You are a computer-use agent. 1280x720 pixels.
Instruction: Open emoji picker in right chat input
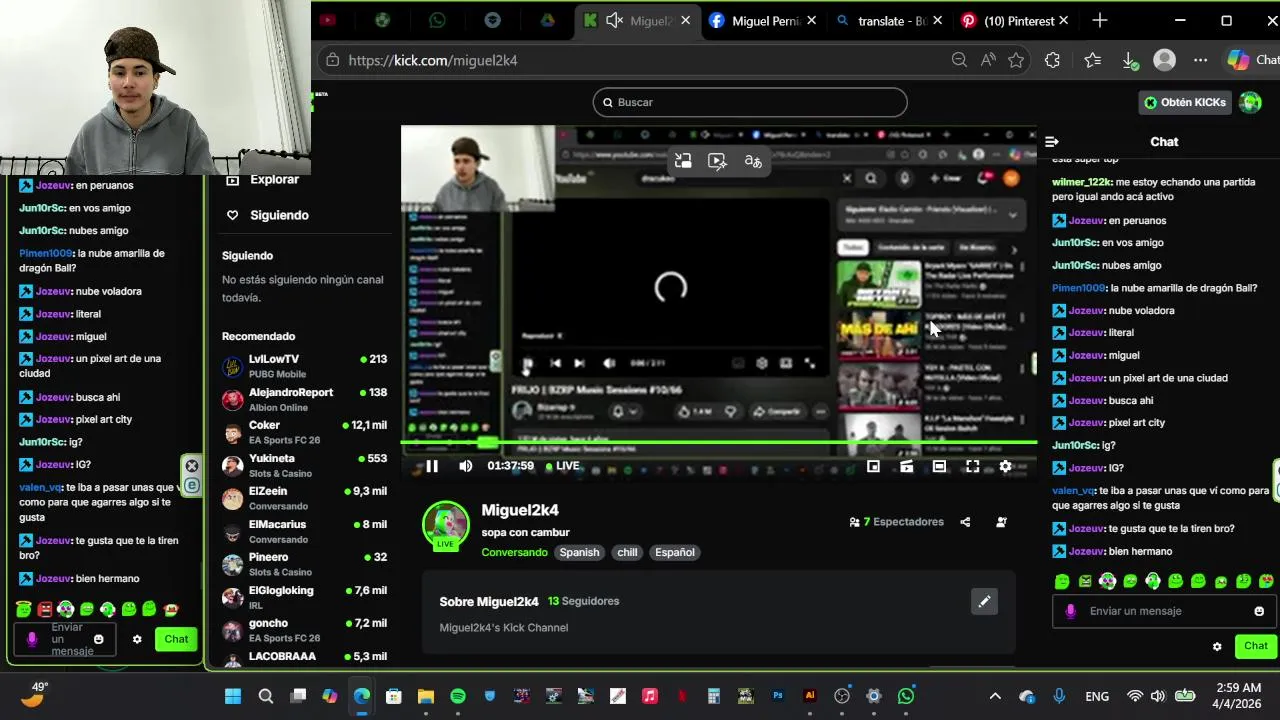tap(1259, 611)
